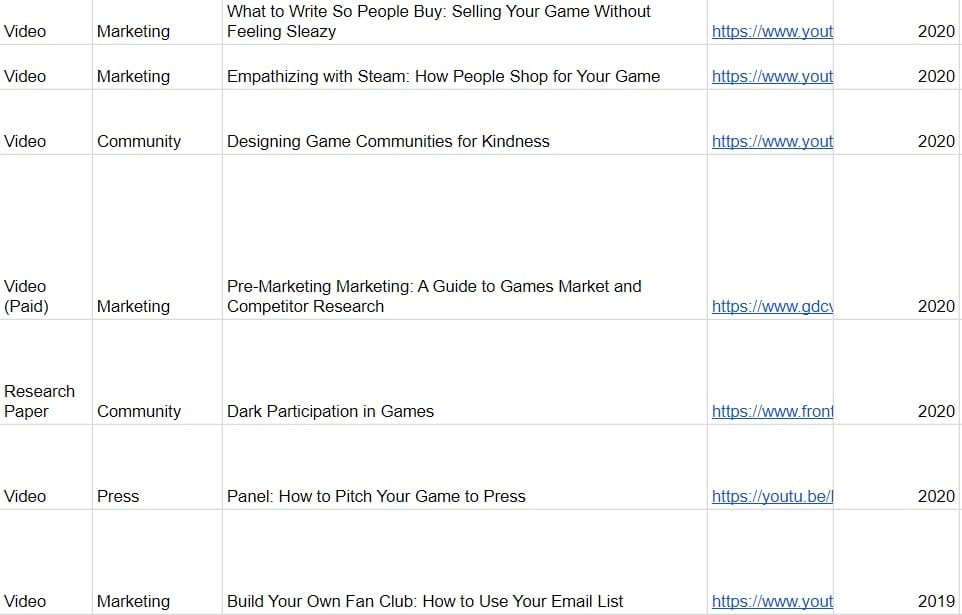
Task: Select the Community cell in the Research Paper row
Action: pos(139,411)
